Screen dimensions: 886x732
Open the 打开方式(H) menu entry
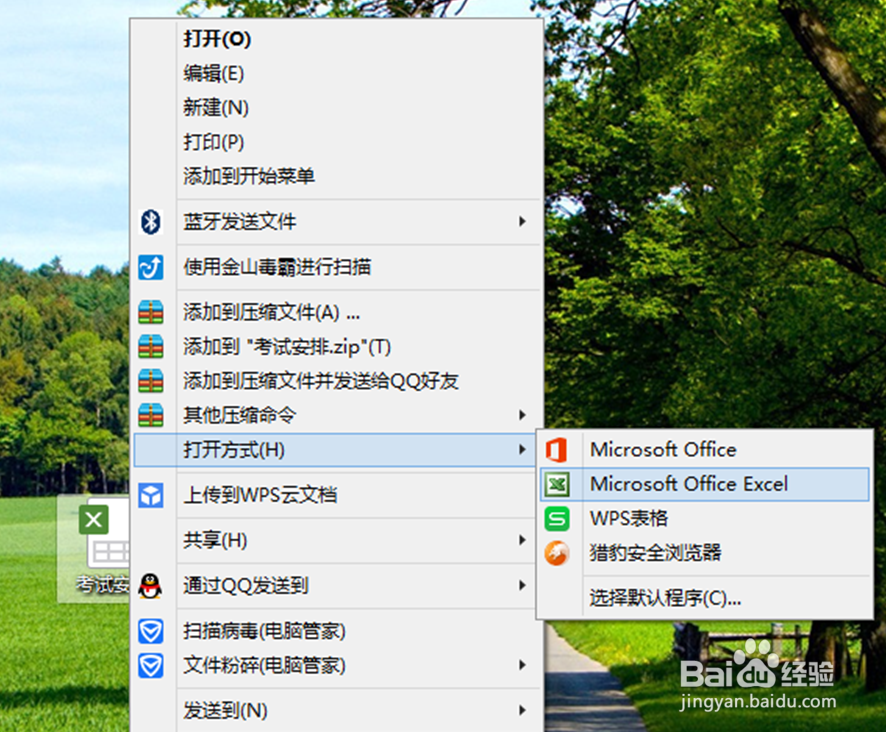click(x=336, y=450)
